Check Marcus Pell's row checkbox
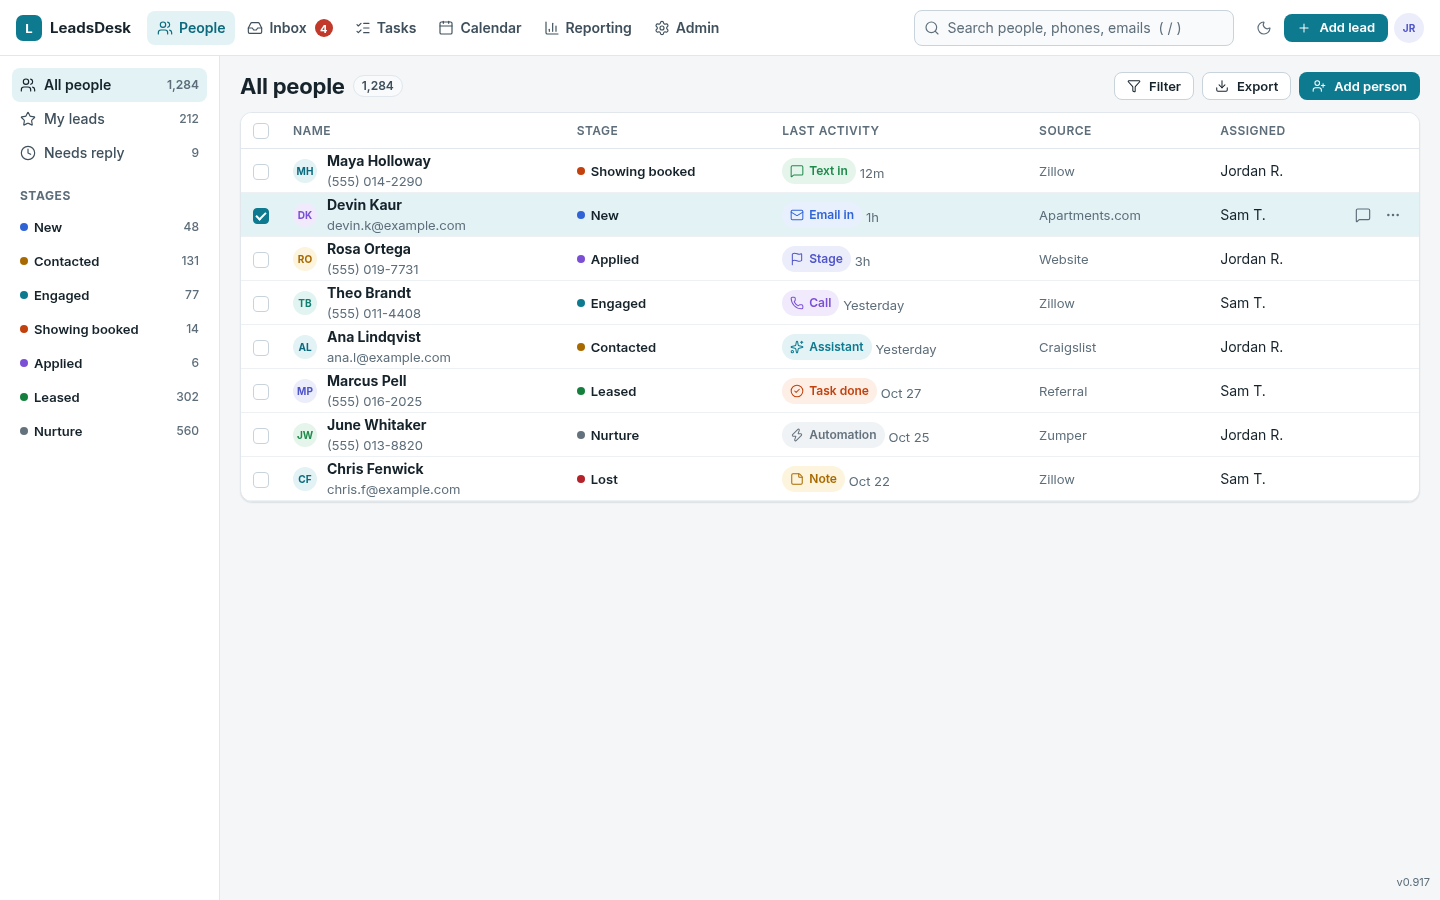Viewport: 1440px width, 900px height. 261,391
